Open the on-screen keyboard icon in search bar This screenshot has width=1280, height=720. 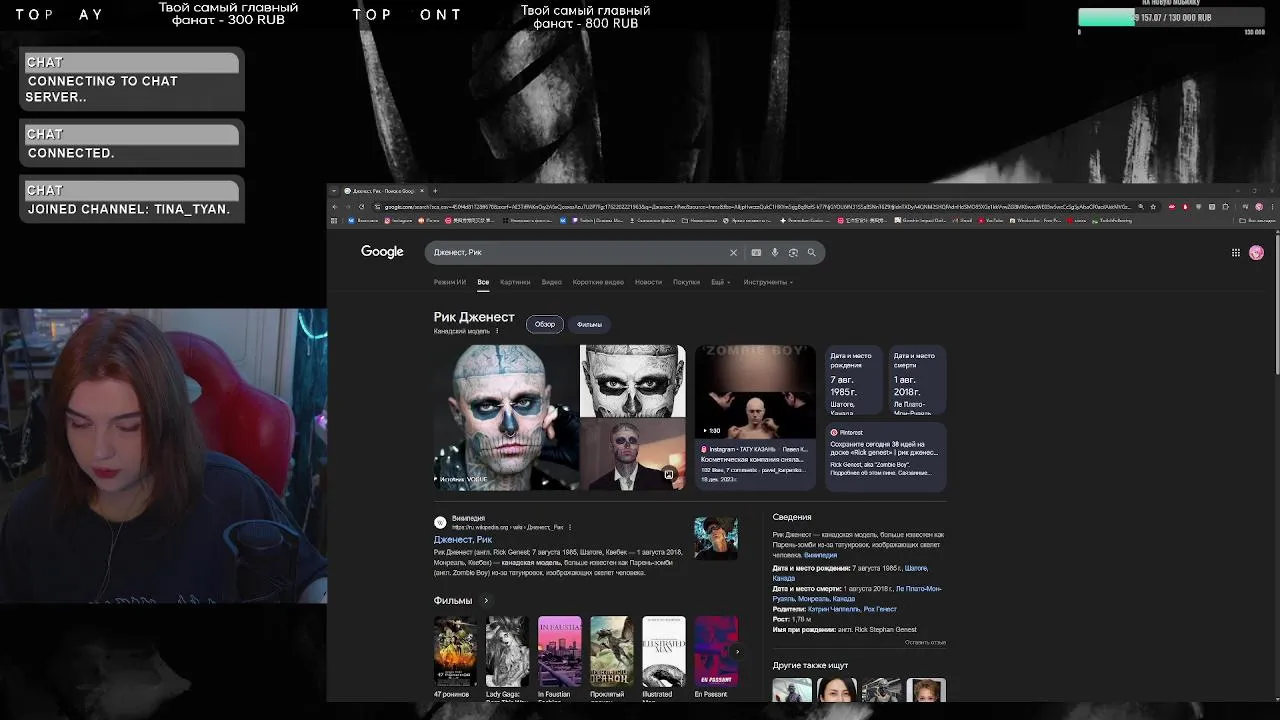756,253
